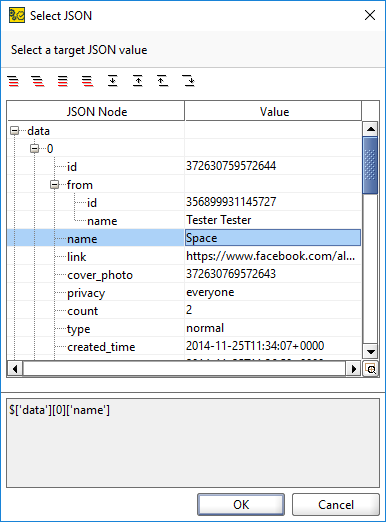Image resolution: width=386 pixels, height=522 pixels.
Task: Click the Value column header
Action: pos(274,111)
